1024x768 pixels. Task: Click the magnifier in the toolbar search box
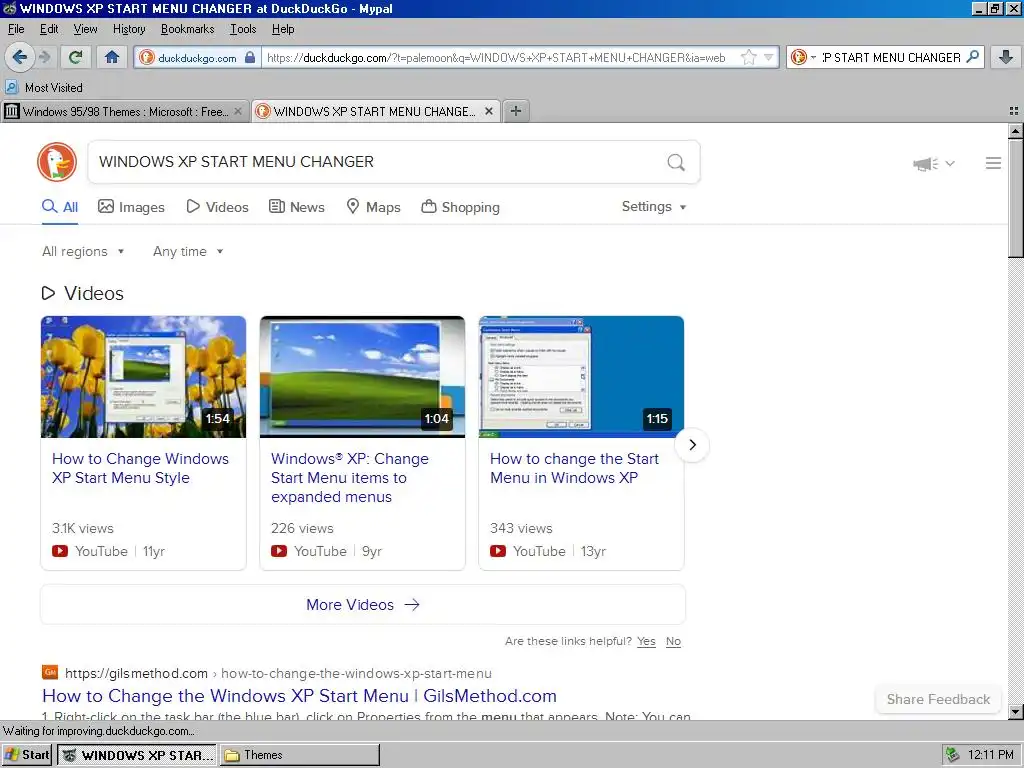973,57
